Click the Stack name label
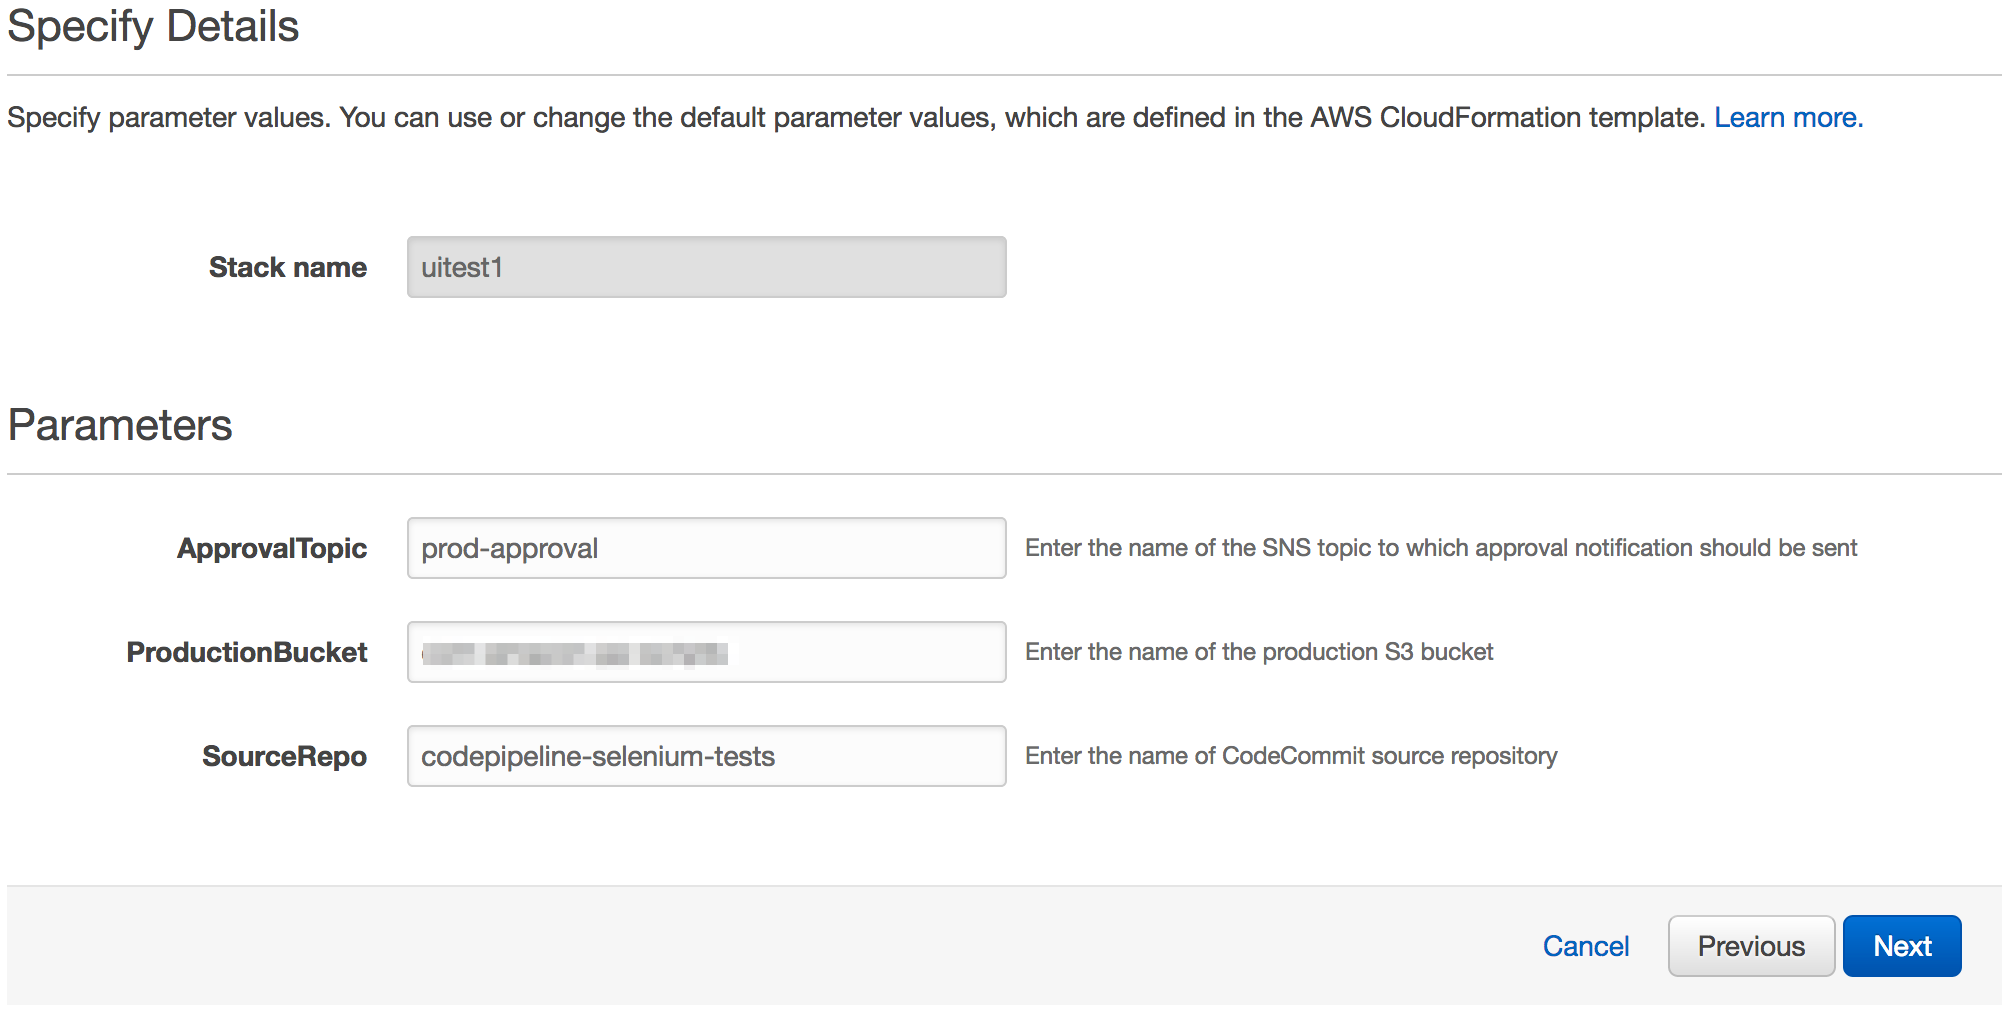 pyautogui.click(x=287, y=267)
